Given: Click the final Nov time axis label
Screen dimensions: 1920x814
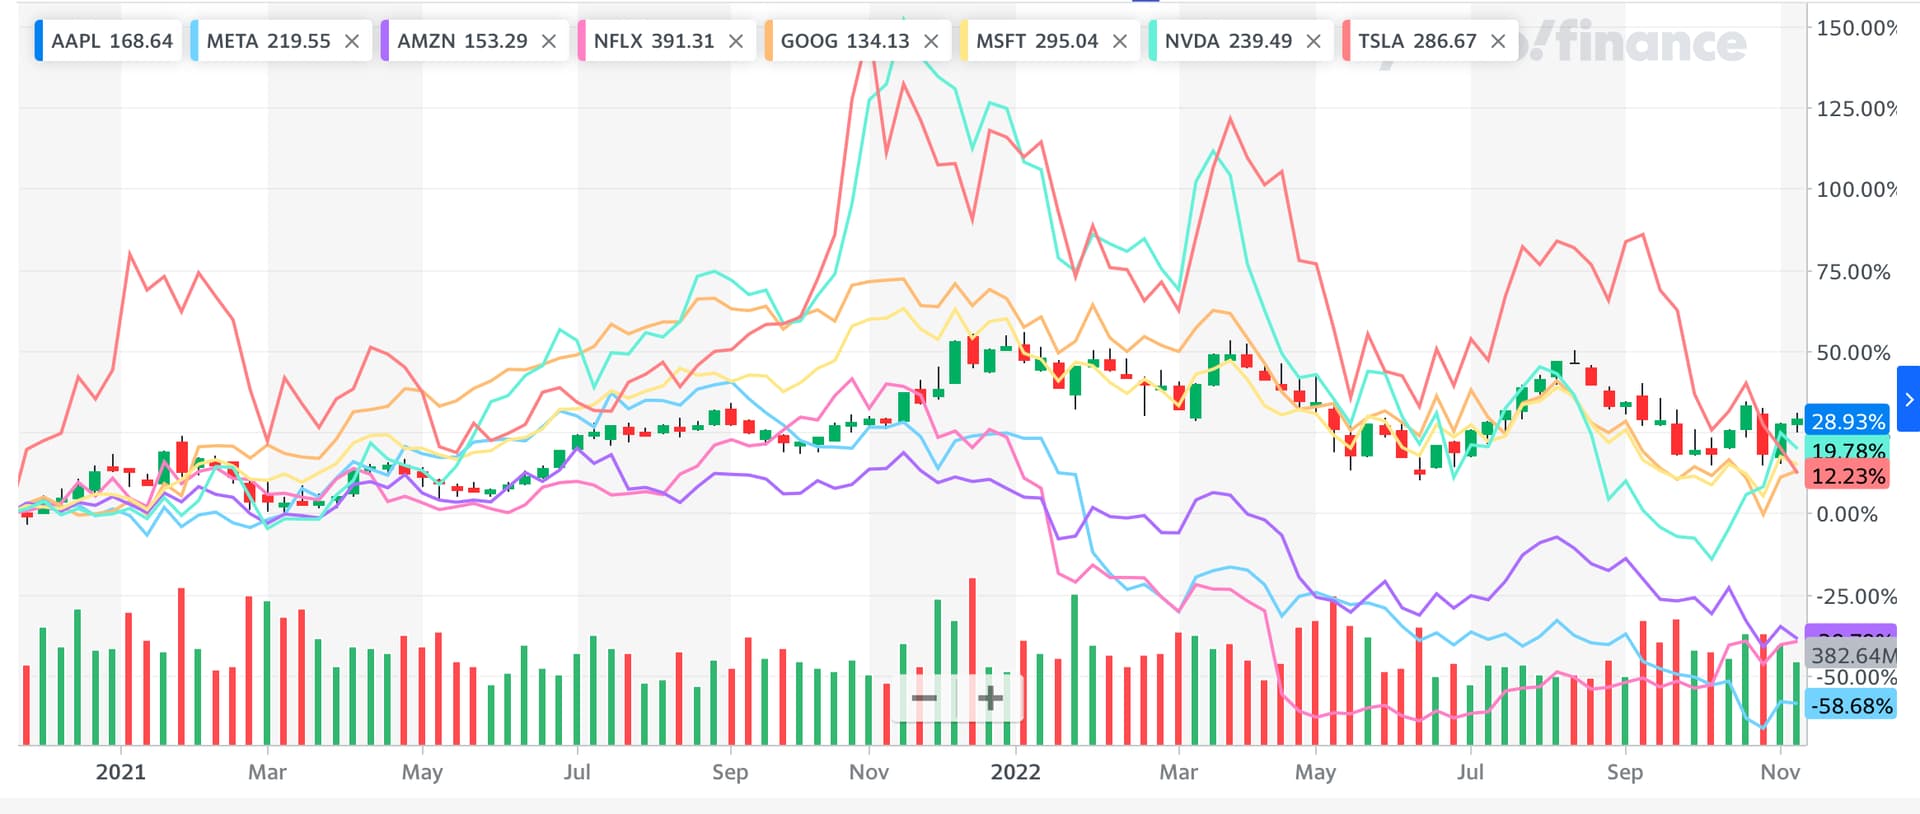Looking at the screenshot, I should [1780, 772].
